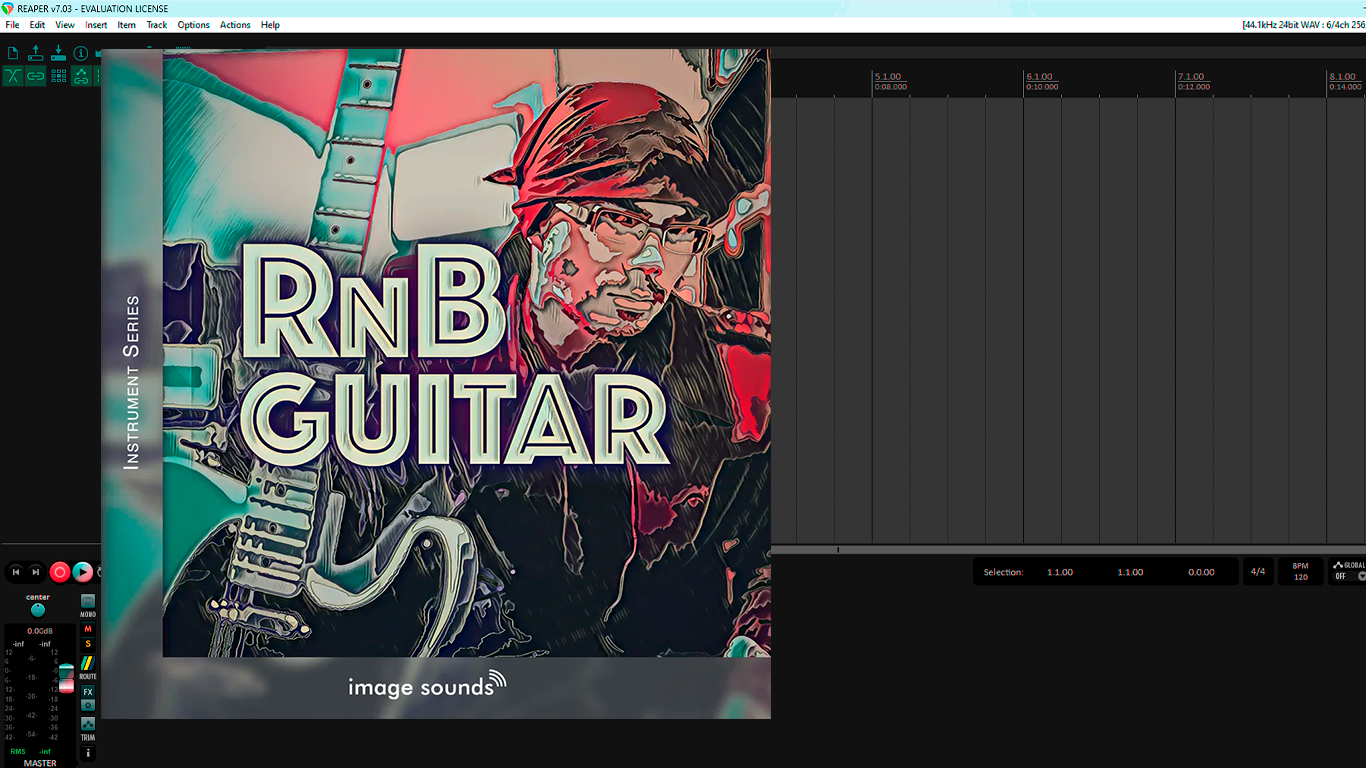This screenshot has width=1366, height=768.
Task: Click the Selection length field 0.0.00
Action: pyautogui.click(x=1201, y=572)
